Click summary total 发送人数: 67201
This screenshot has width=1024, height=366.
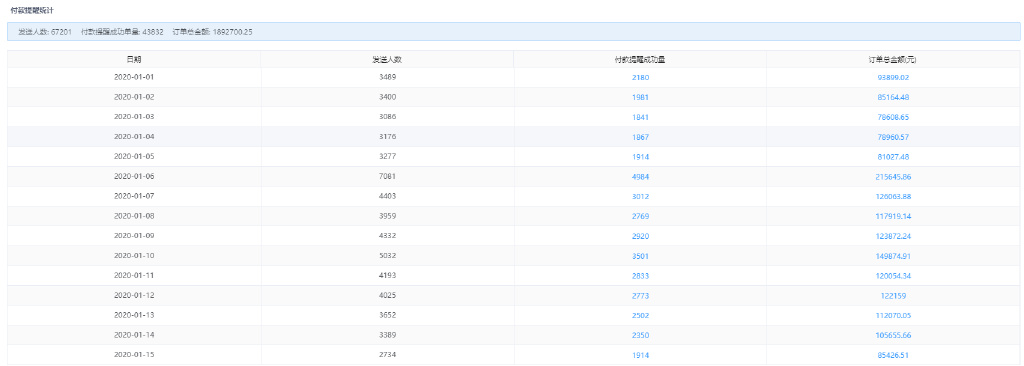coord(45,31)
